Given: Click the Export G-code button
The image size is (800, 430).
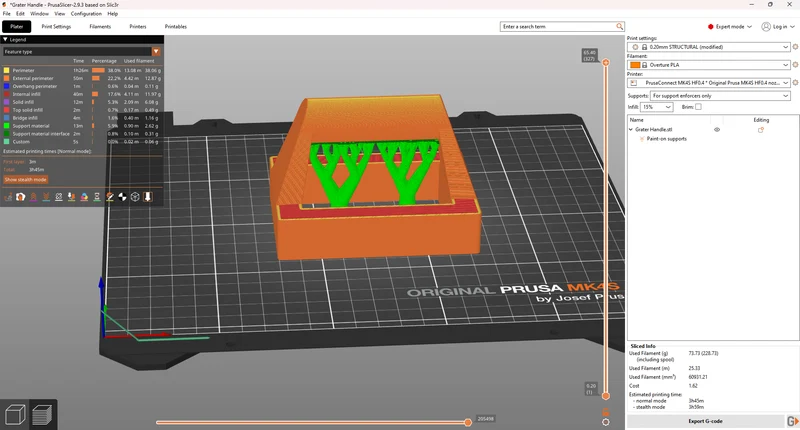Looking at the screenshot, I should pyautogui.click(x=705, y=421).
